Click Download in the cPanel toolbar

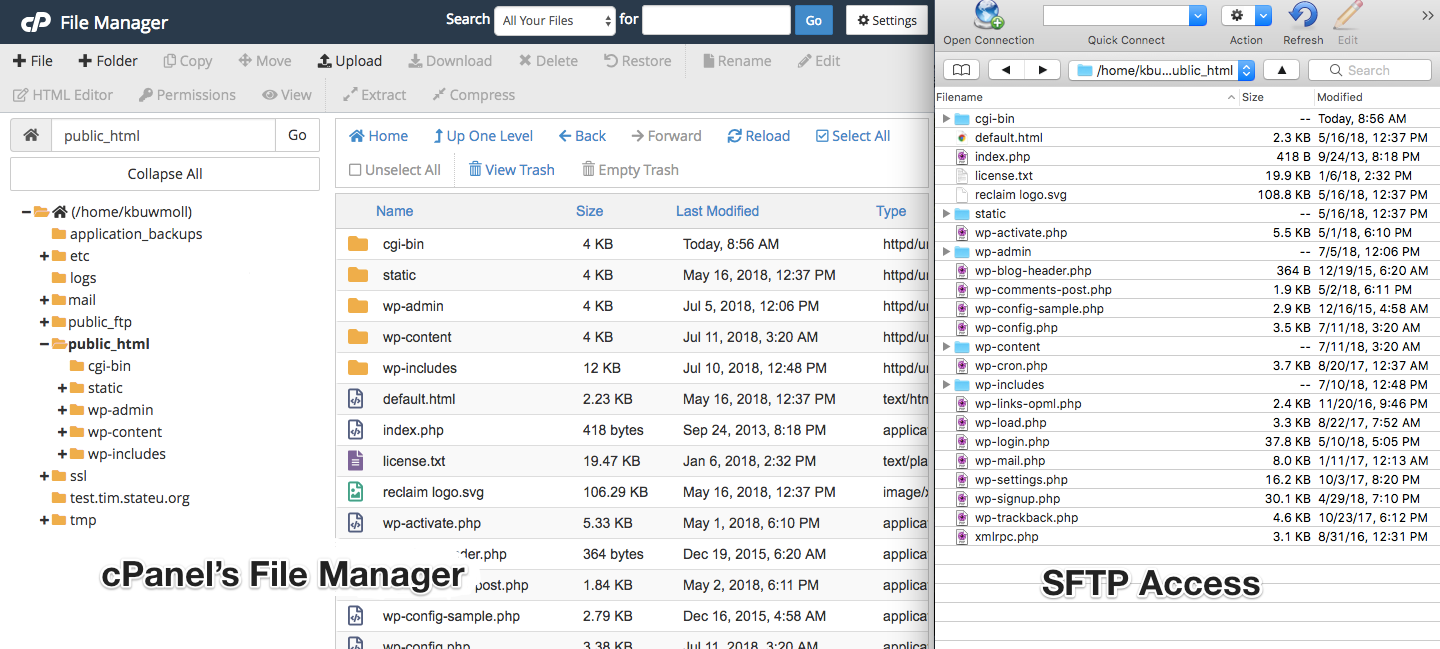coord(450,61)
